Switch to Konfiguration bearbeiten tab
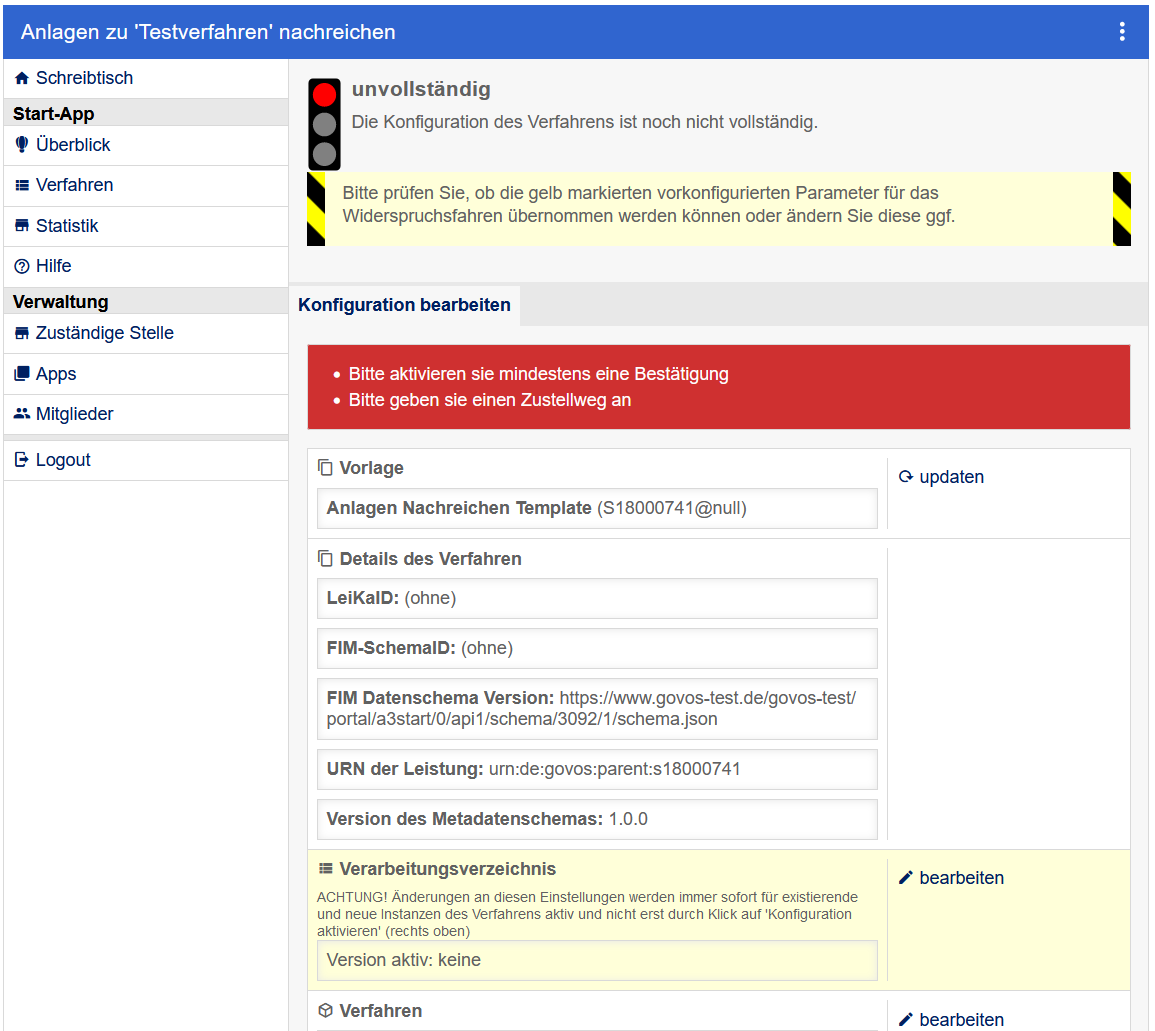The image size is (1155, 1031). coord(404,305)
